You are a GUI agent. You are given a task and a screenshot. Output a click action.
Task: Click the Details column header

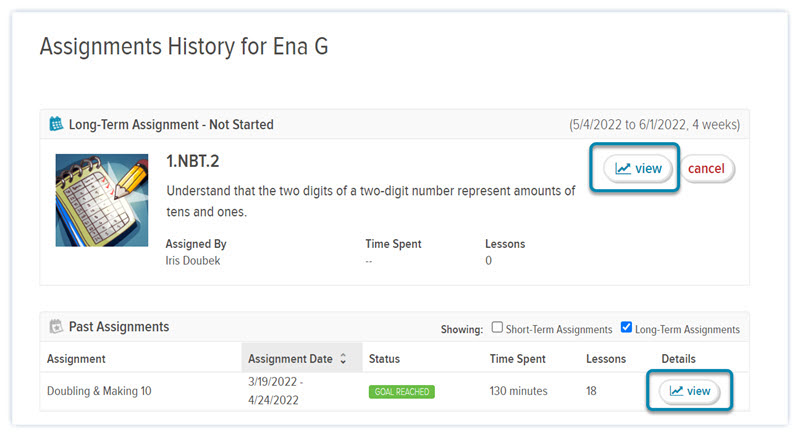pos(678,358)
